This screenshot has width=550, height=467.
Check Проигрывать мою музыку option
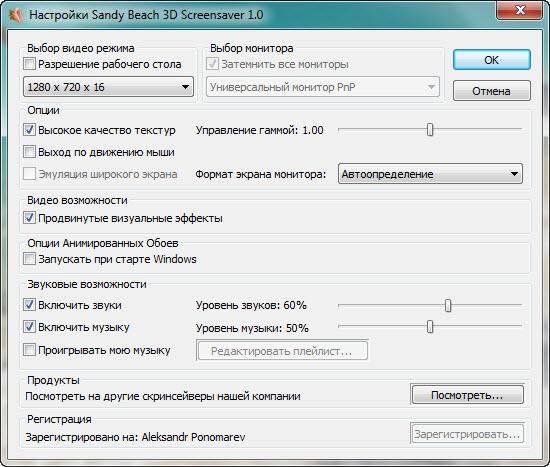(29, 350)
